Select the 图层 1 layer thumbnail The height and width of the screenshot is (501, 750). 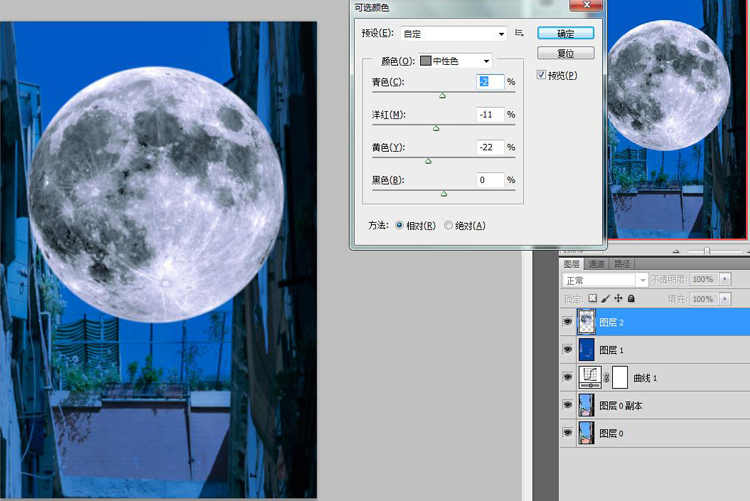pyautogui.click(x=586, y=349)
